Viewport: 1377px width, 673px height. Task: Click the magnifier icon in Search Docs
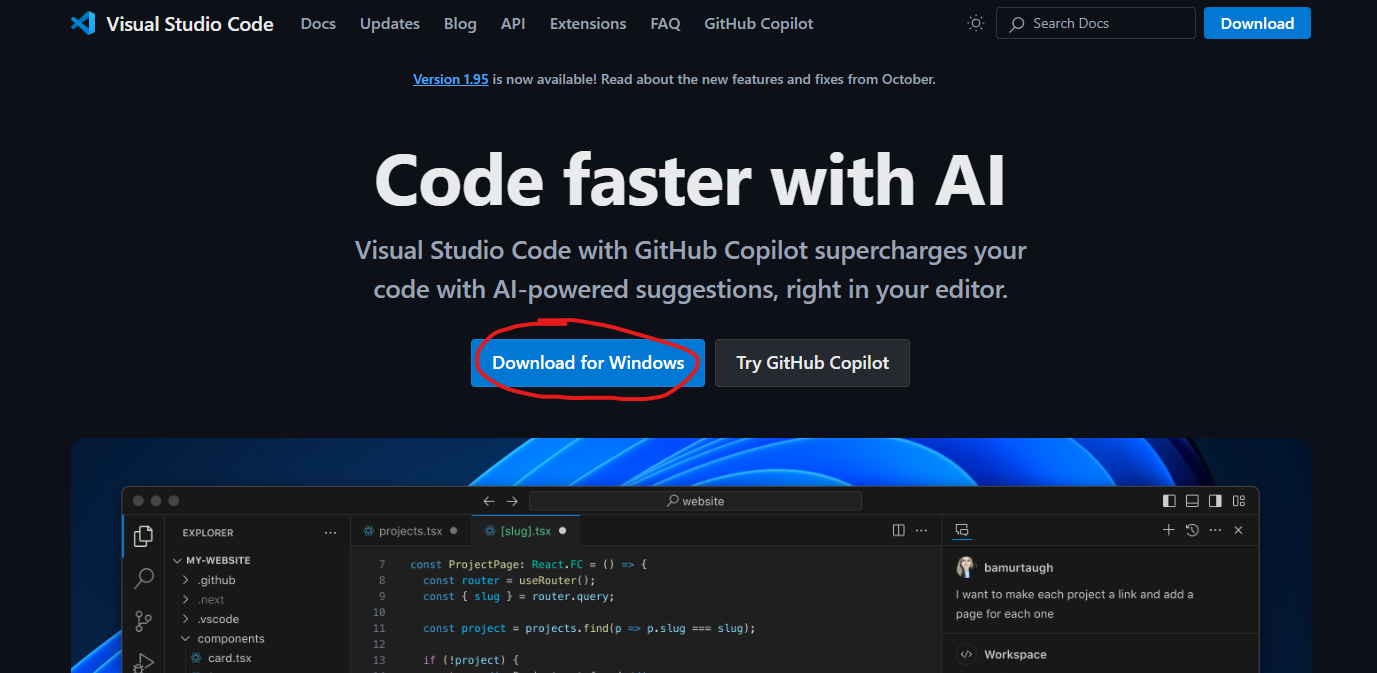[x=1017, y=23]
